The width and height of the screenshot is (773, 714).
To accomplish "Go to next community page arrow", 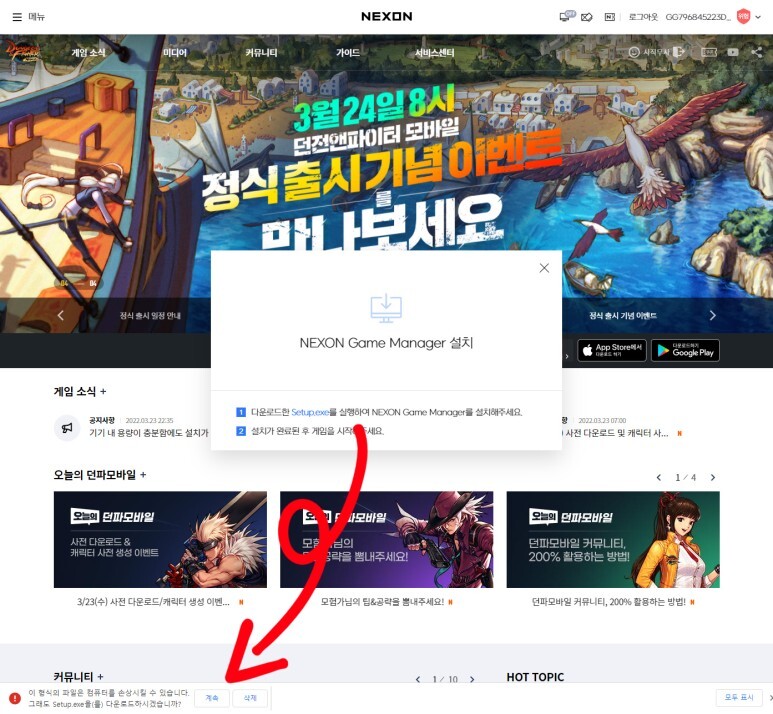I will coord(472,679).
